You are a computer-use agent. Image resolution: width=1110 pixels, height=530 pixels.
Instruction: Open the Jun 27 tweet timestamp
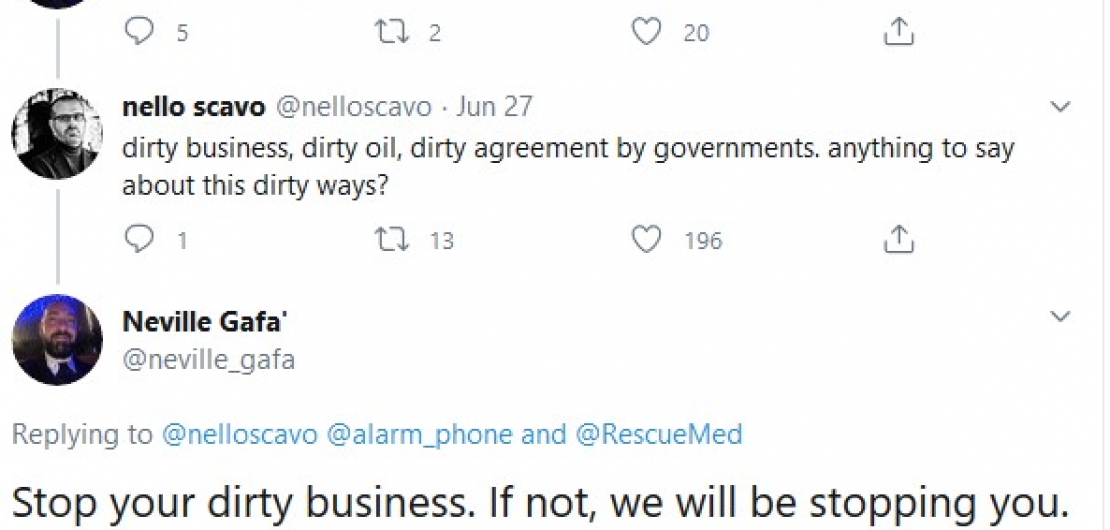pyautogui.click(x=494, y=108)
